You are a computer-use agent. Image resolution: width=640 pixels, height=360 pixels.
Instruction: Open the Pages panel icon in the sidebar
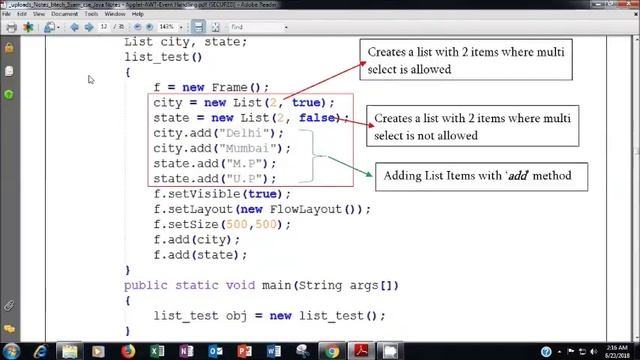(9, 71)
